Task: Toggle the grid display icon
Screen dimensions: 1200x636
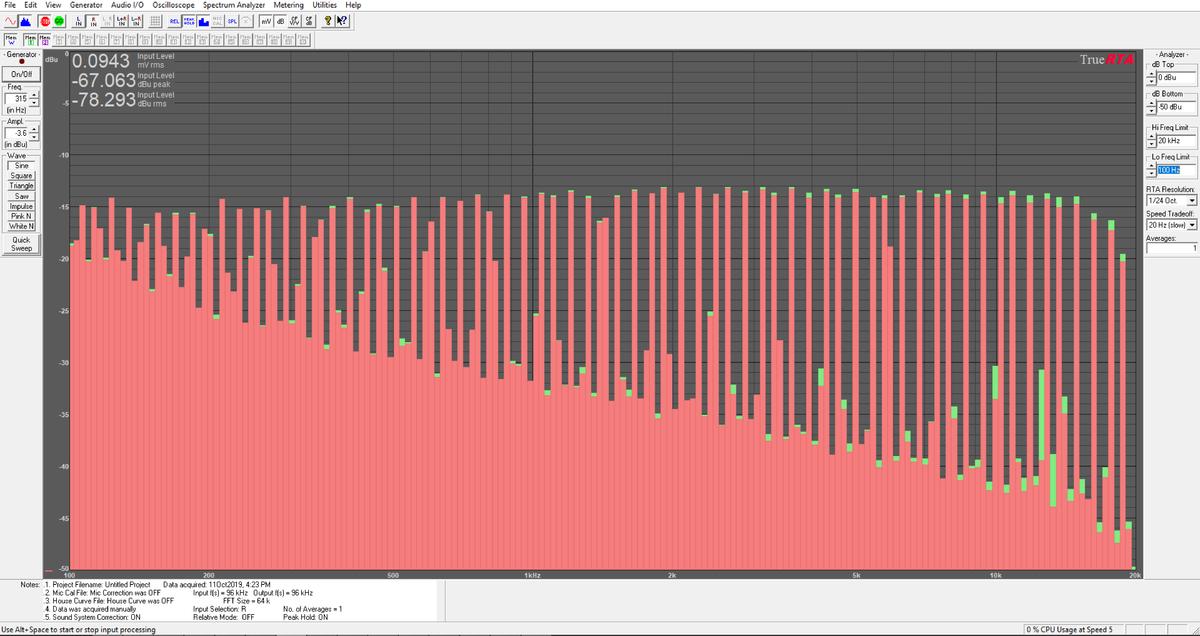Action: click(155, 21)
